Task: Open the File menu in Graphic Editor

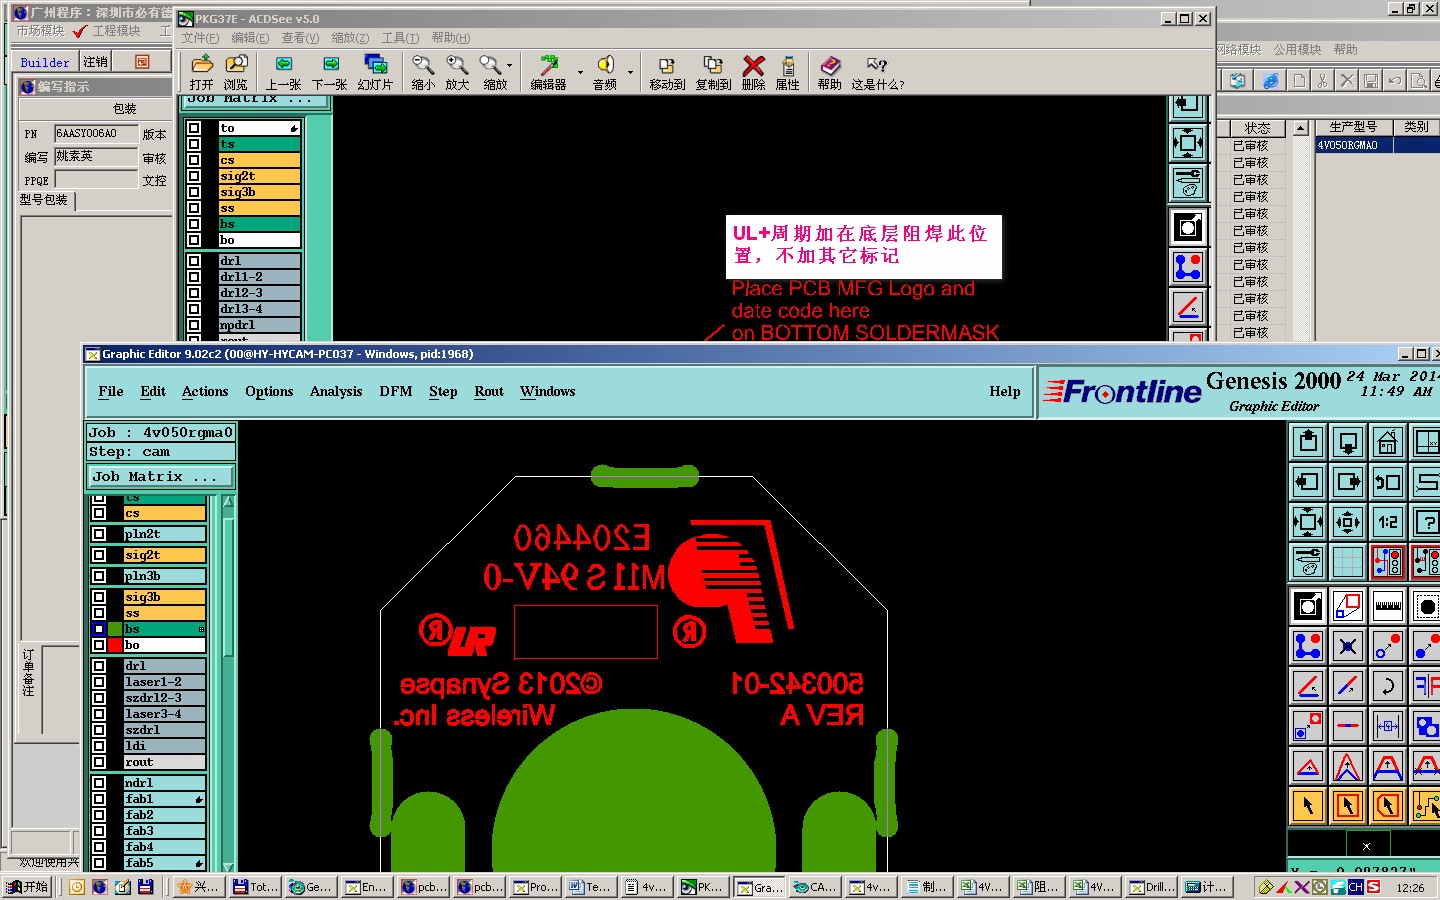Action: [x=111, y=392]
